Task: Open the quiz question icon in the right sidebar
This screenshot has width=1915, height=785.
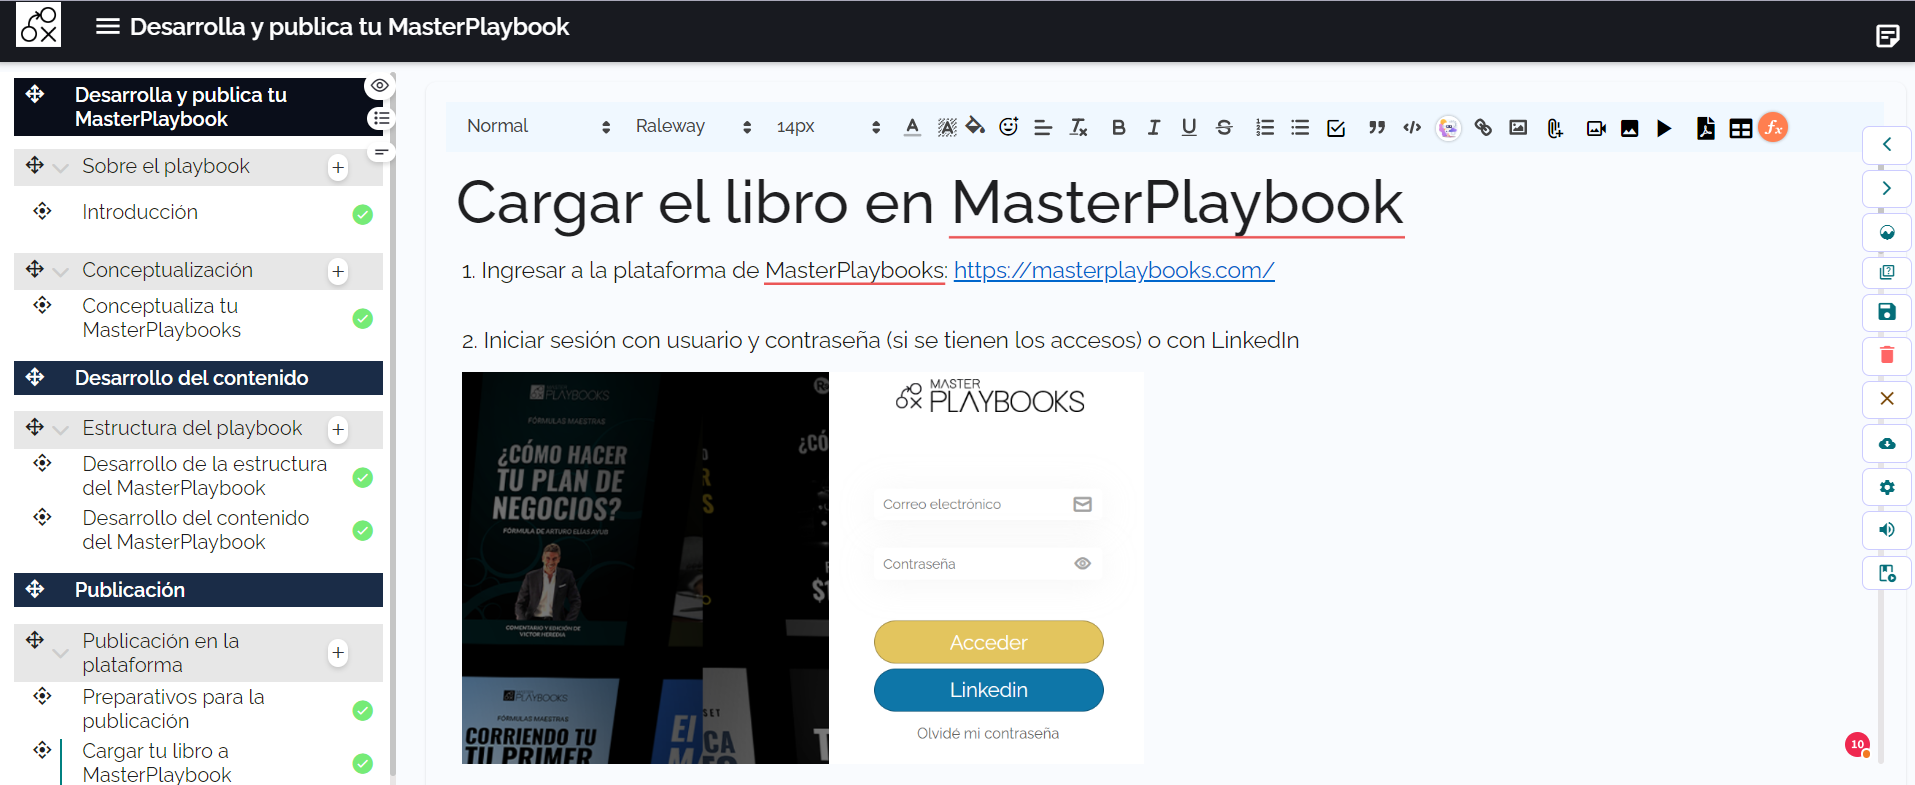Action: pyautogui.click(x=1887, y=272)
